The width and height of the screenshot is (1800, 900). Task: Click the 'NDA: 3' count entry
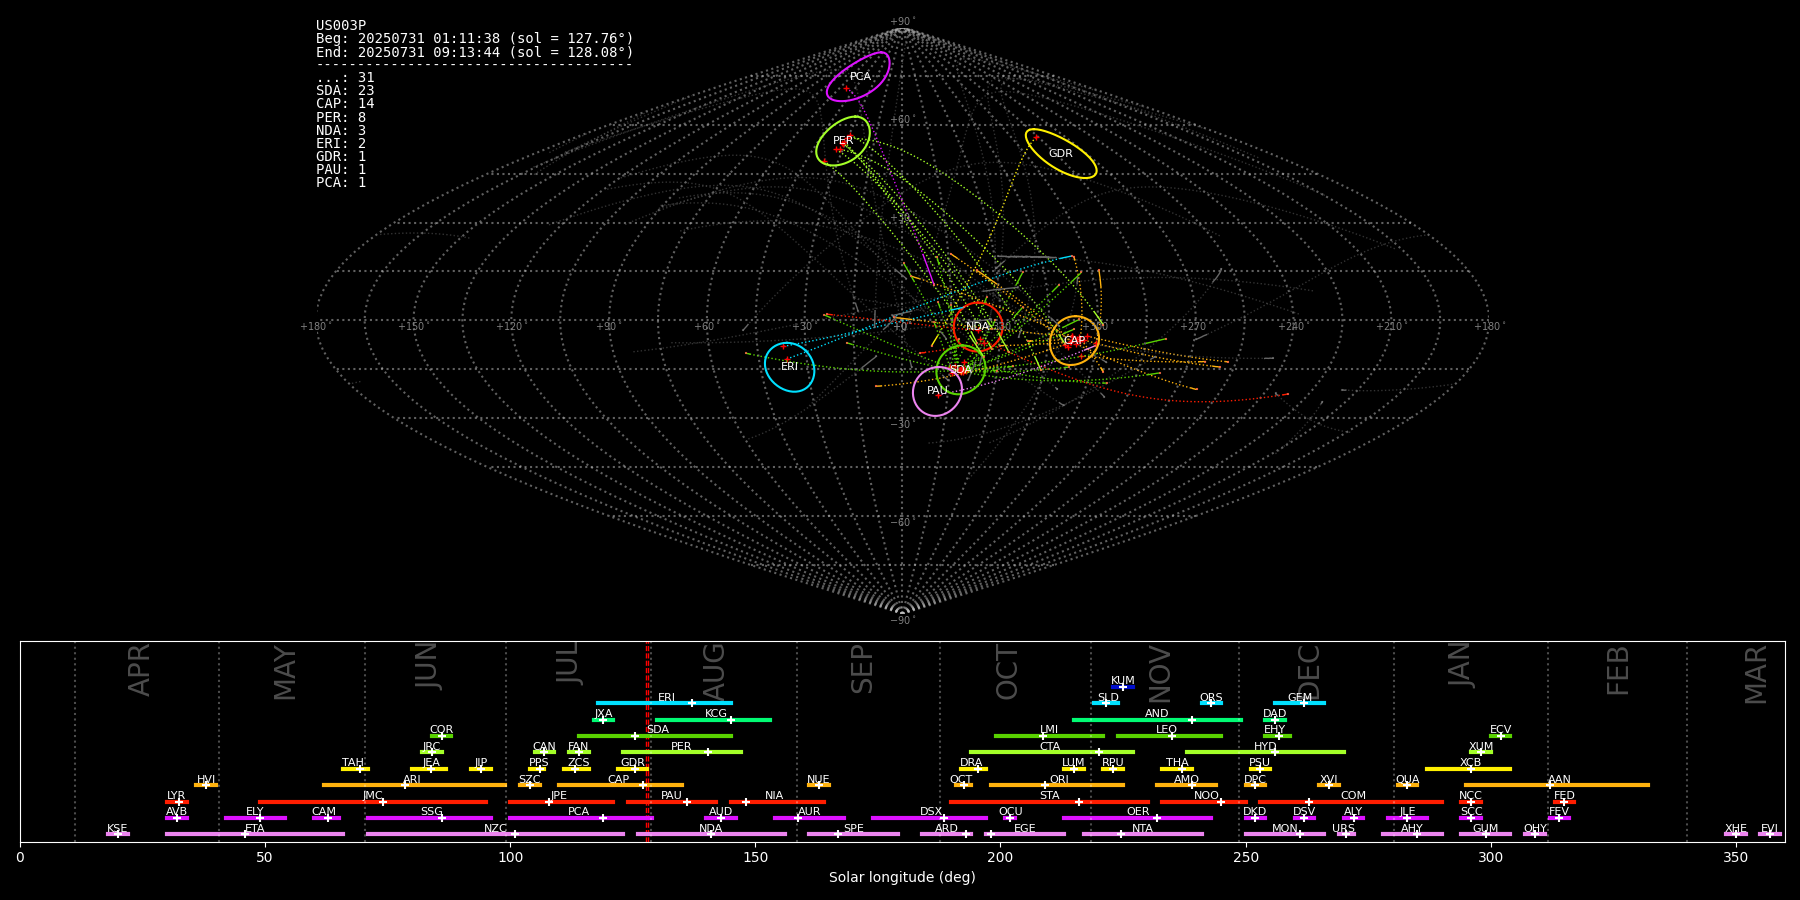coord(341,131)
